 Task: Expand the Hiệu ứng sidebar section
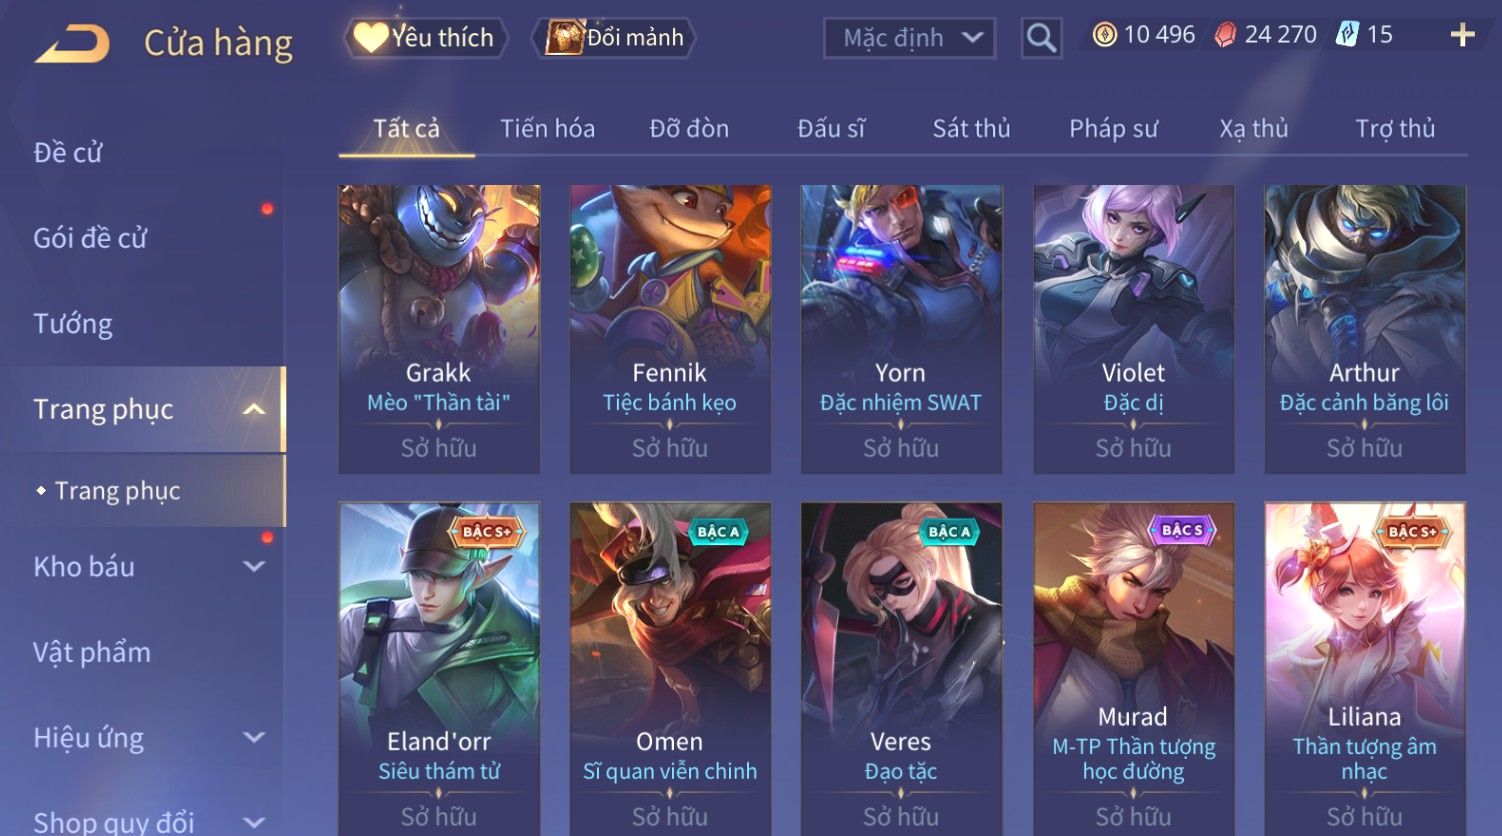pyautogui.click(x=254, y=738)
